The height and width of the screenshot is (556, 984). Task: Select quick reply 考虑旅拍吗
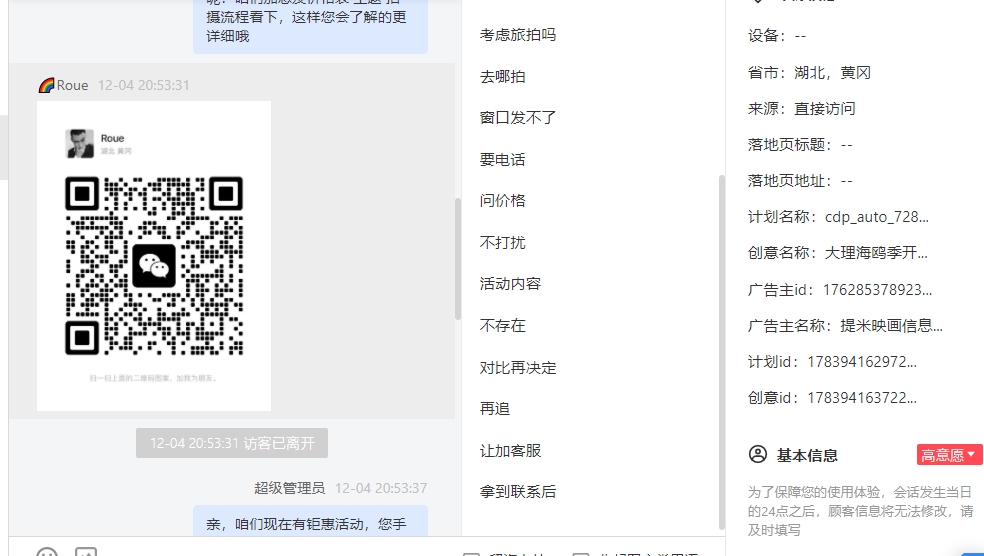[x=518, y=35]
